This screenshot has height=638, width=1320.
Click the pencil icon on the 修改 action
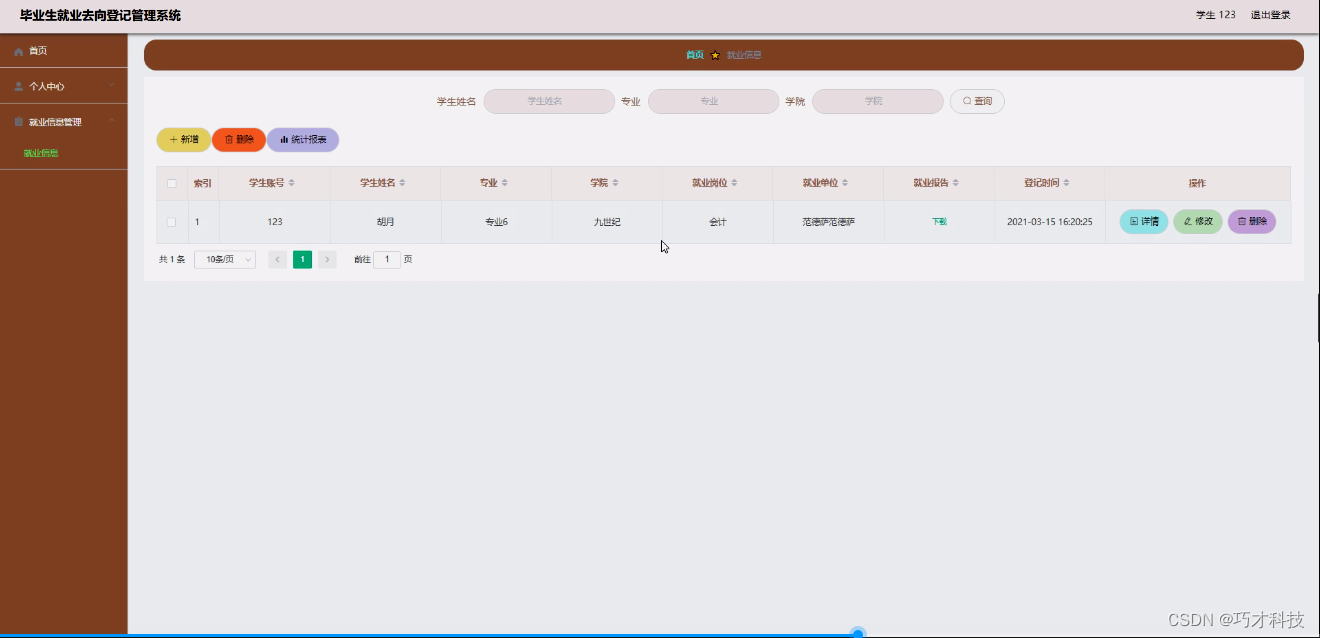[x=1188, y=221]
